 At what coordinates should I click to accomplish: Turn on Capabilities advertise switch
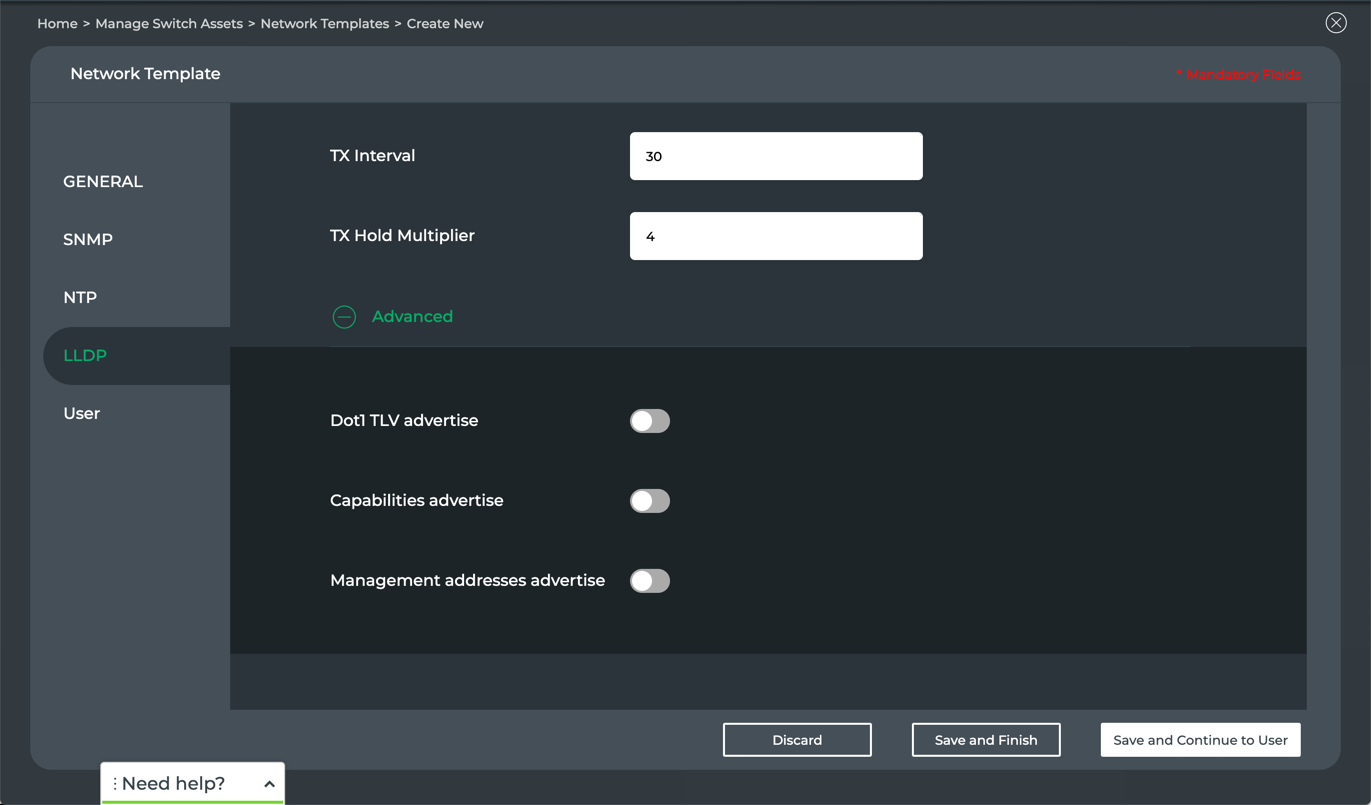[x=650, y=501]
